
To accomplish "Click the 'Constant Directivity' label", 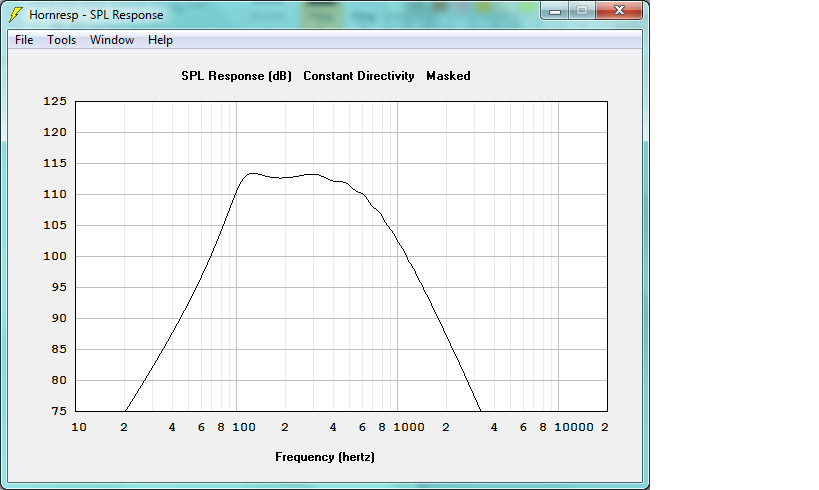I will (x=359, y=76).
